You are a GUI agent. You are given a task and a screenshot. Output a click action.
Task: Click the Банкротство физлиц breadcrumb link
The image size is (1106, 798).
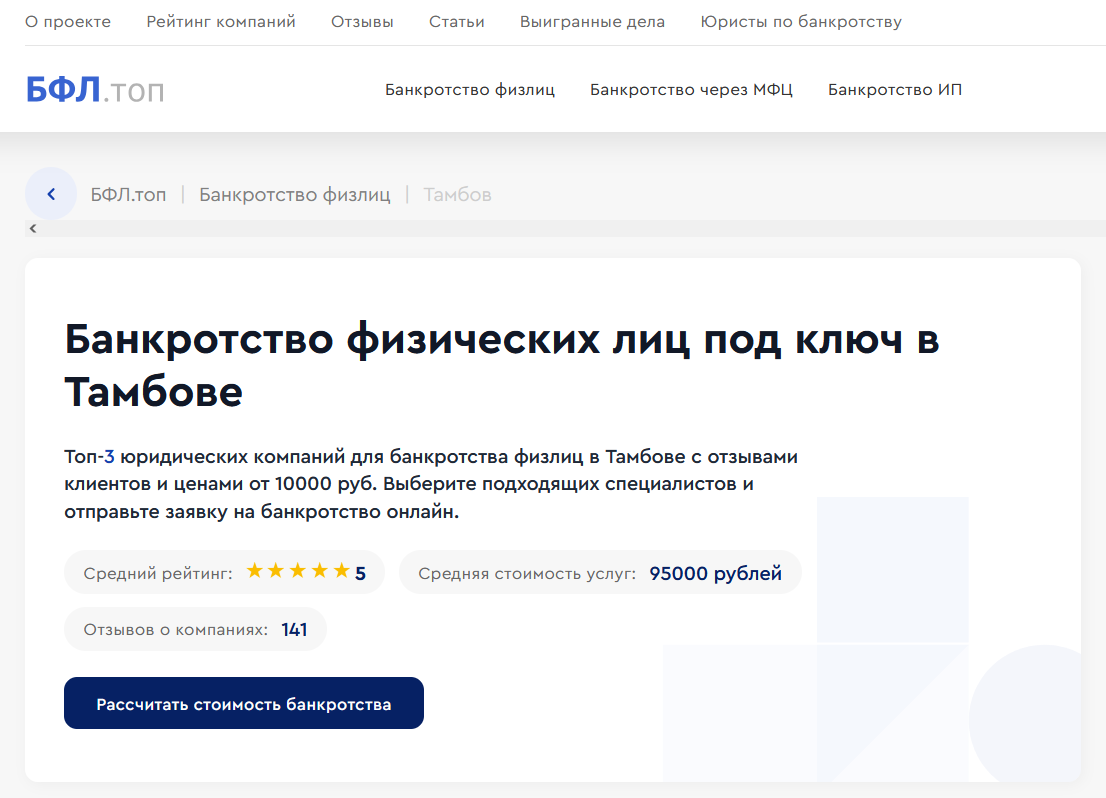coord(295,195)
